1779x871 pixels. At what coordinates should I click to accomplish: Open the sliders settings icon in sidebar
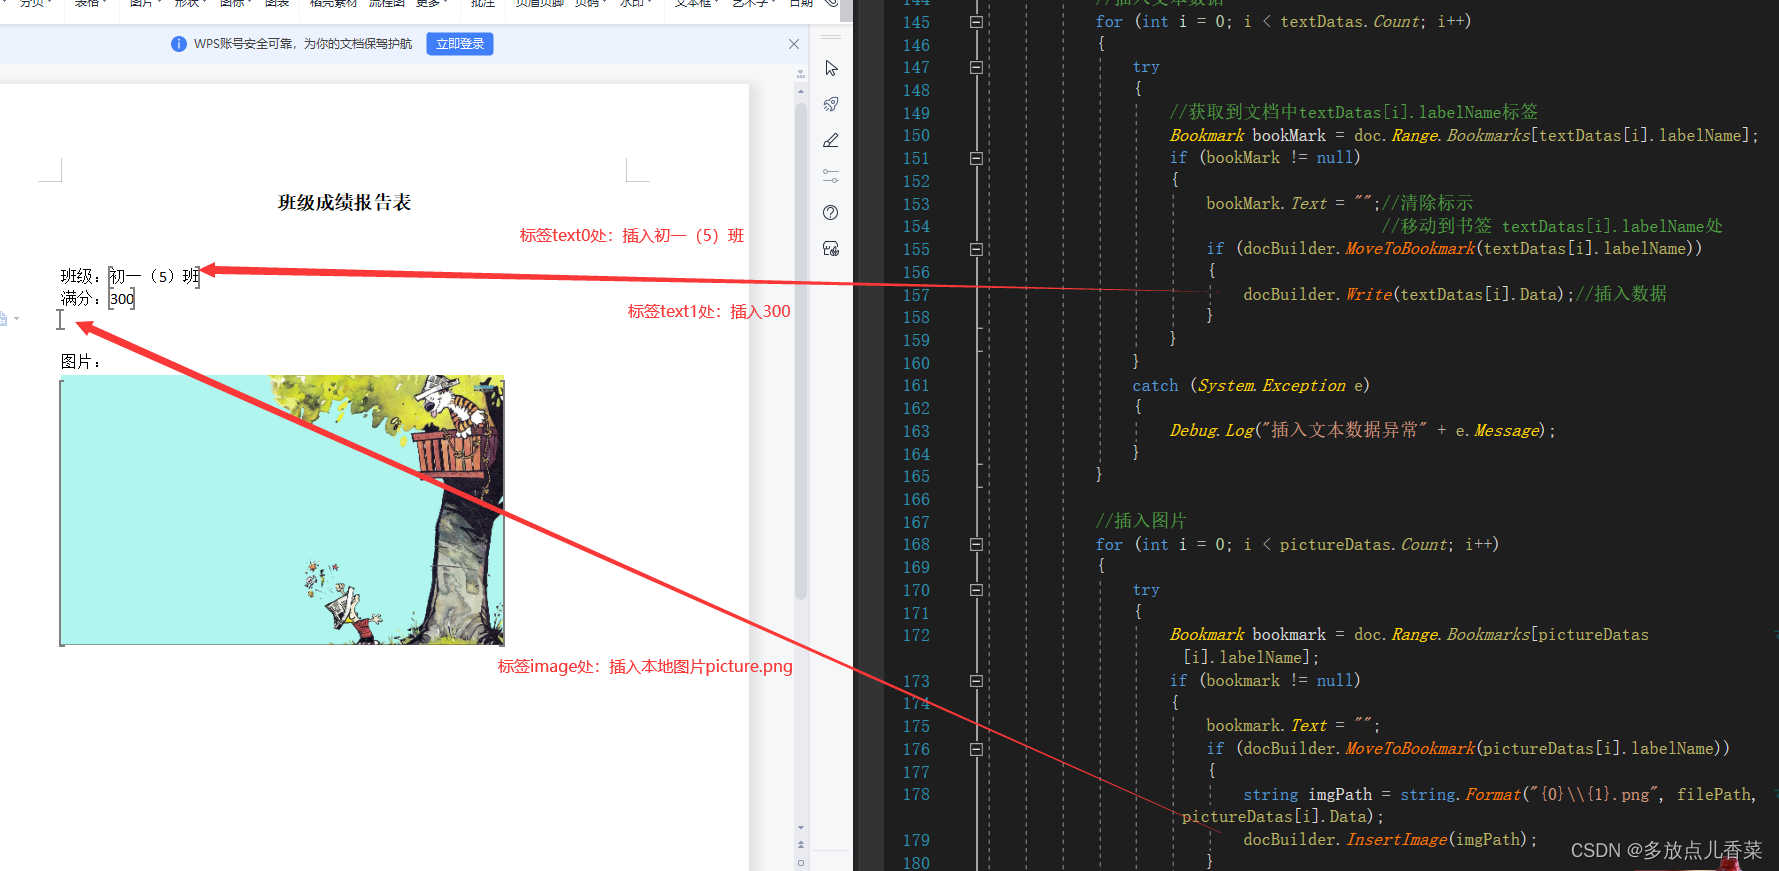pyautogui.click(x=831, y=176)
